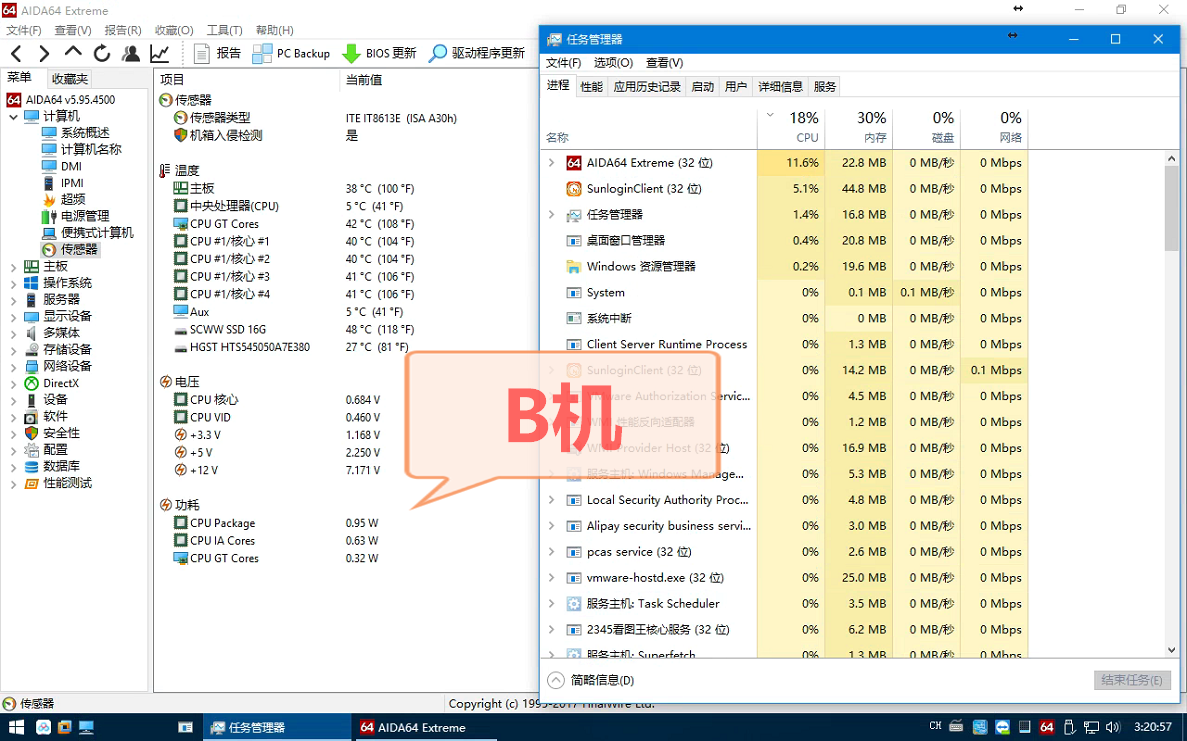Image resolution: width=1187 pixels, height=741 pixels.
Task: Switch to 应用历史记录 tab
Action: [x=647, y=86]
